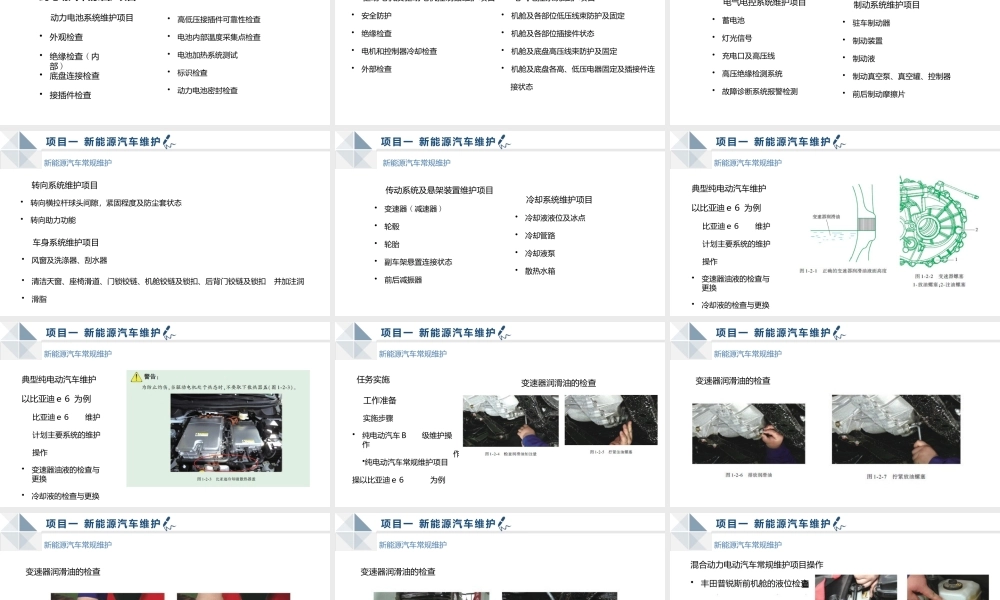Viewport: 1000px width, 600px height.
Task: Click the bullet 冷却管路
Action: click(x=540, y=235)
